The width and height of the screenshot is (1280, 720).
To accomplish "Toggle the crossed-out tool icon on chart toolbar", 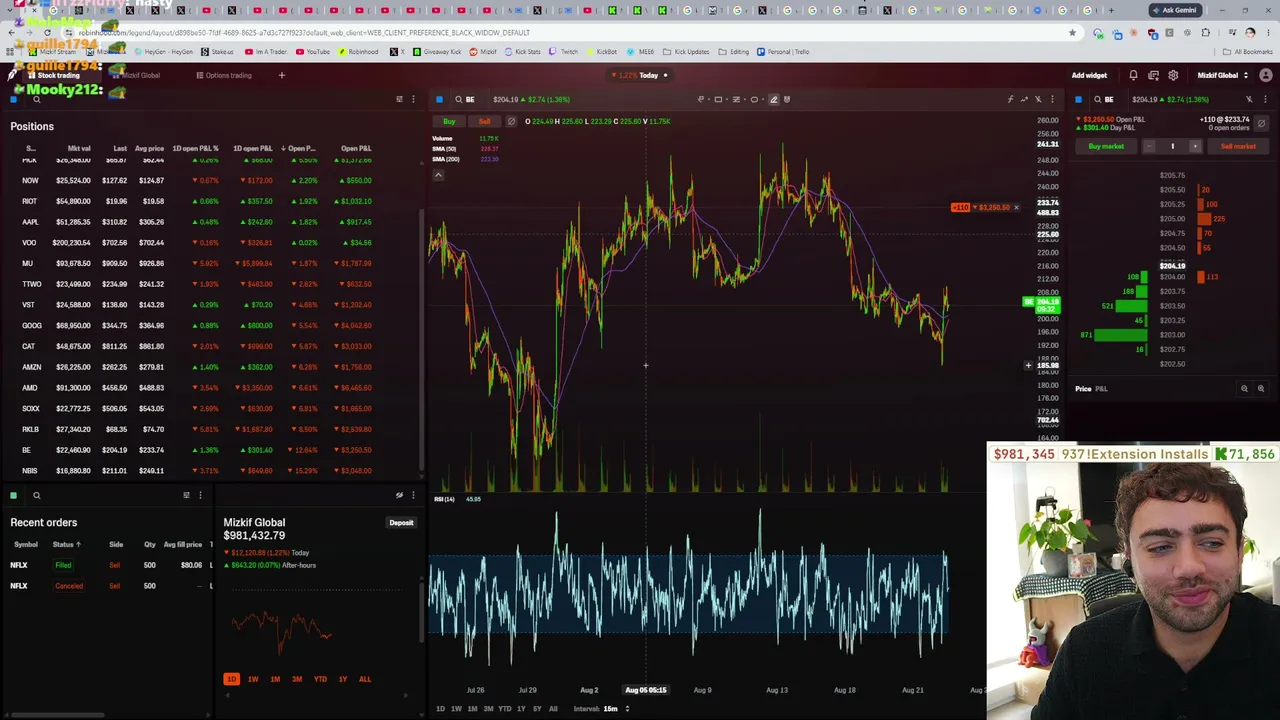I will (x=1038, y=99).
